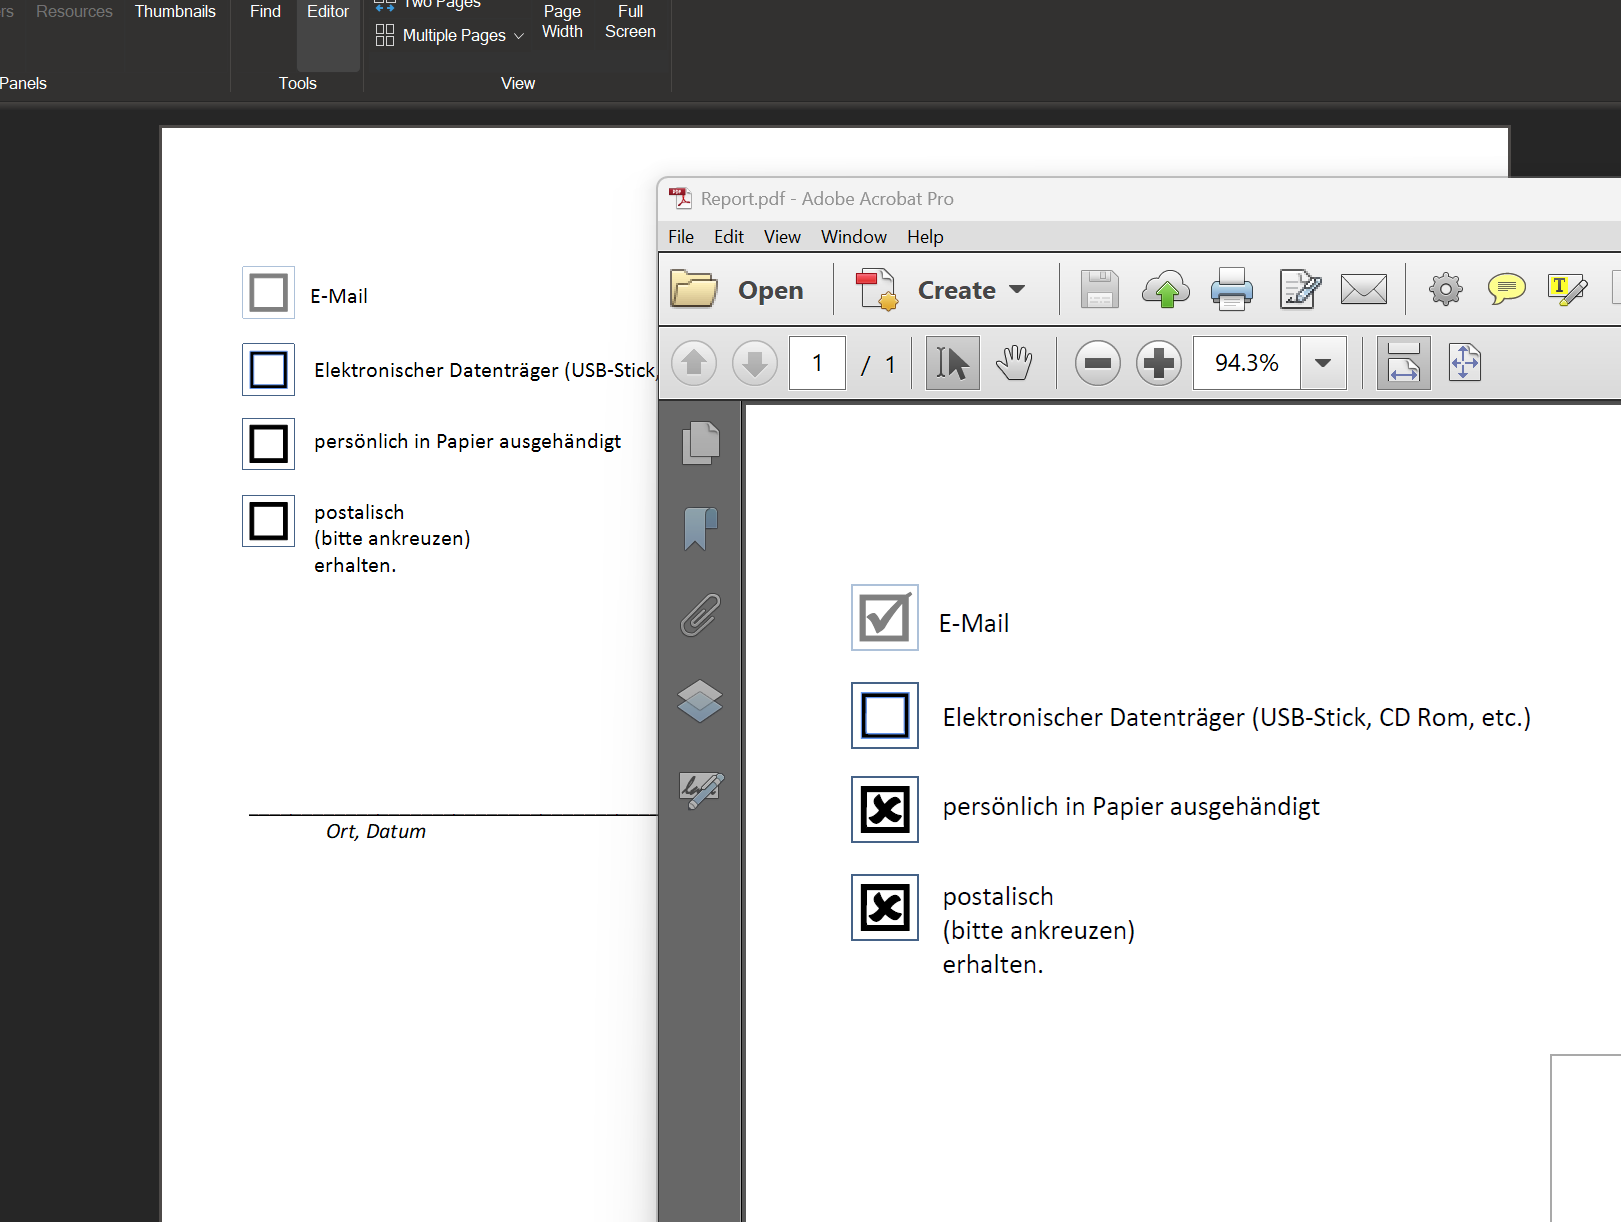Open the Layers sidebar panel
The width and height of the screenshot is (1621, 1222).
click(x=700, y=700)
